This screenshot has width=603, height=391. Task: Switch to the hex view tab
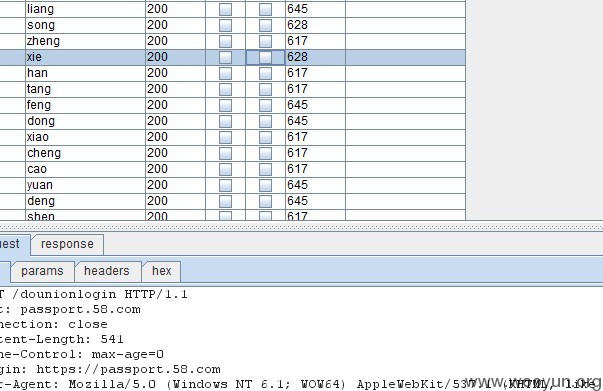pyautogui.click(x=162, y=271)
